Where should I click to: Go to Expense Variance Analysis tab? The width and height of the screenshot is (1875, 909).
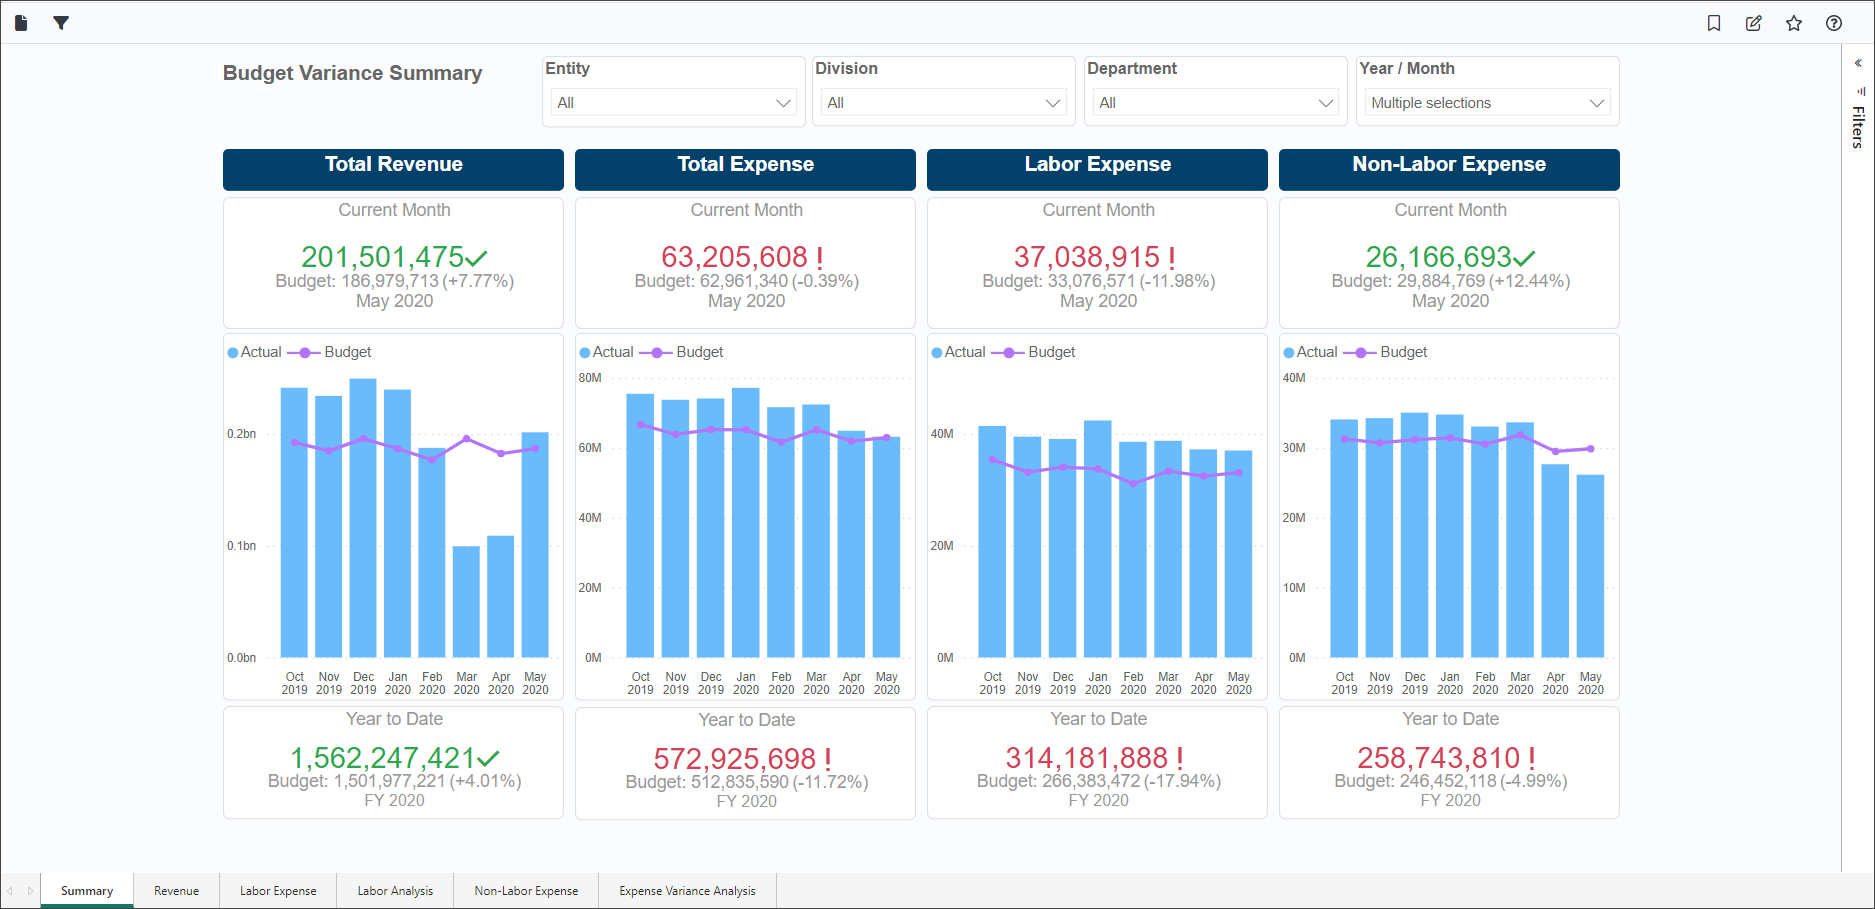(x=687, y=891)
